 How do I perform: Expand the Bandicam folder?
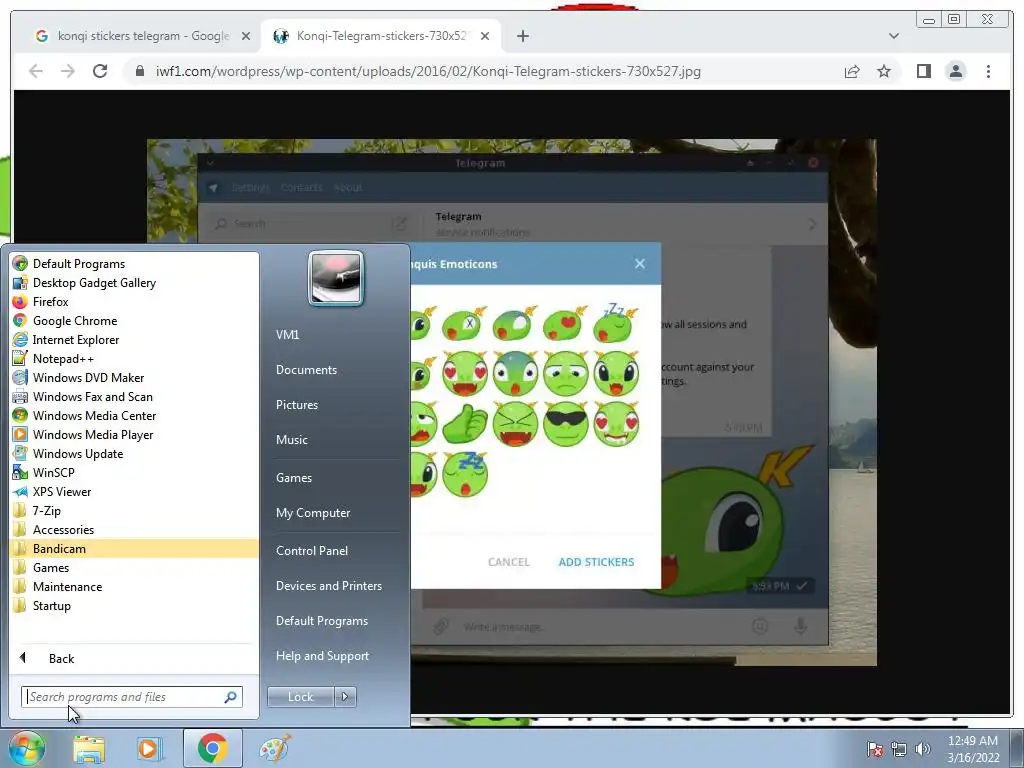(x=59, y=549)
